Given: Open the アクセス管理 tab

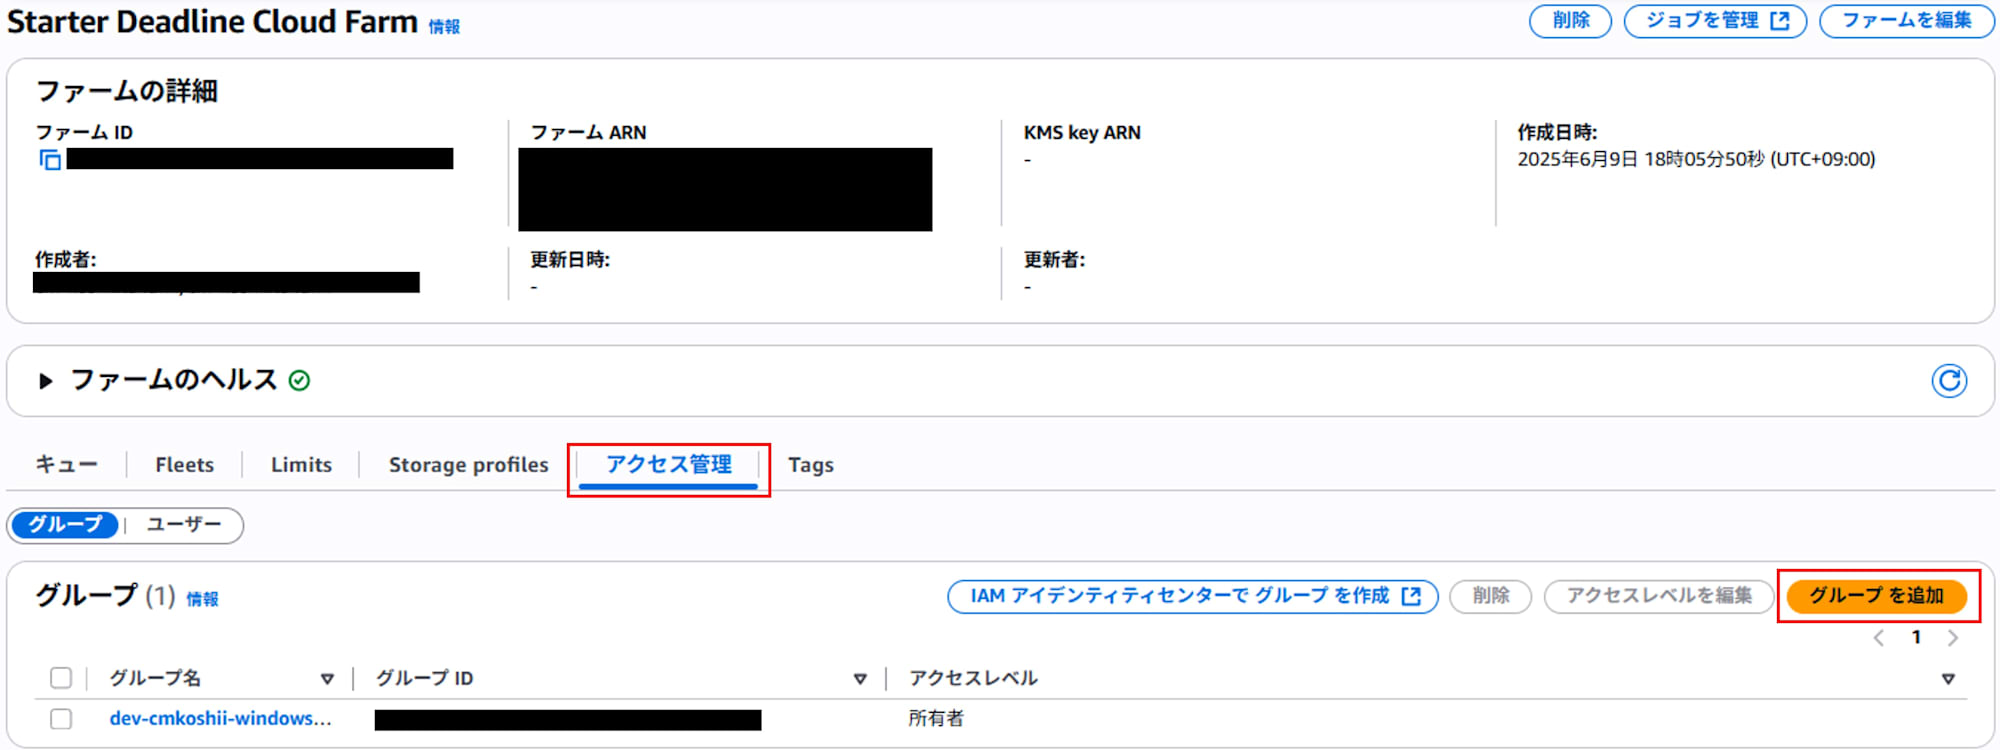Looking at the screenshot, I should [x=669, y=465].
